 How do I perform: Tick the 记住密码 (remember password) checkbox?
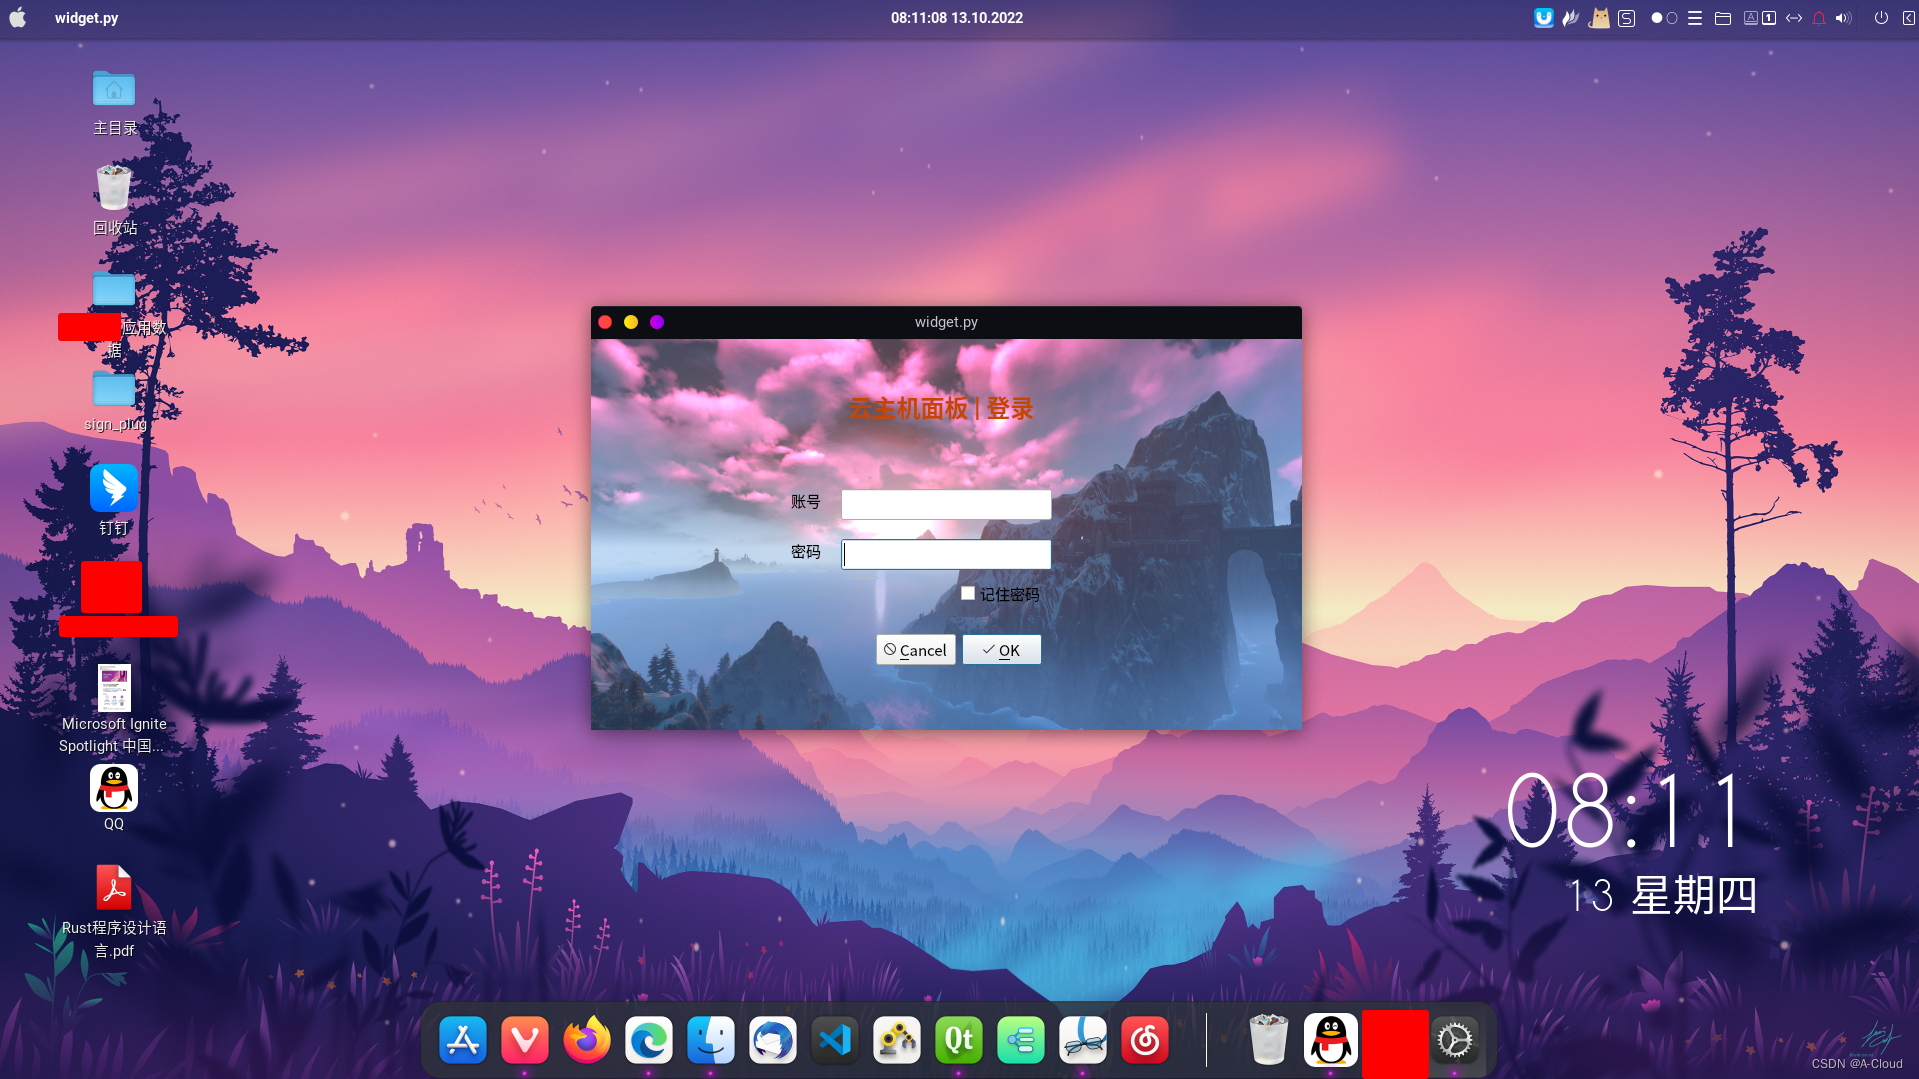[x=968, y=594]
